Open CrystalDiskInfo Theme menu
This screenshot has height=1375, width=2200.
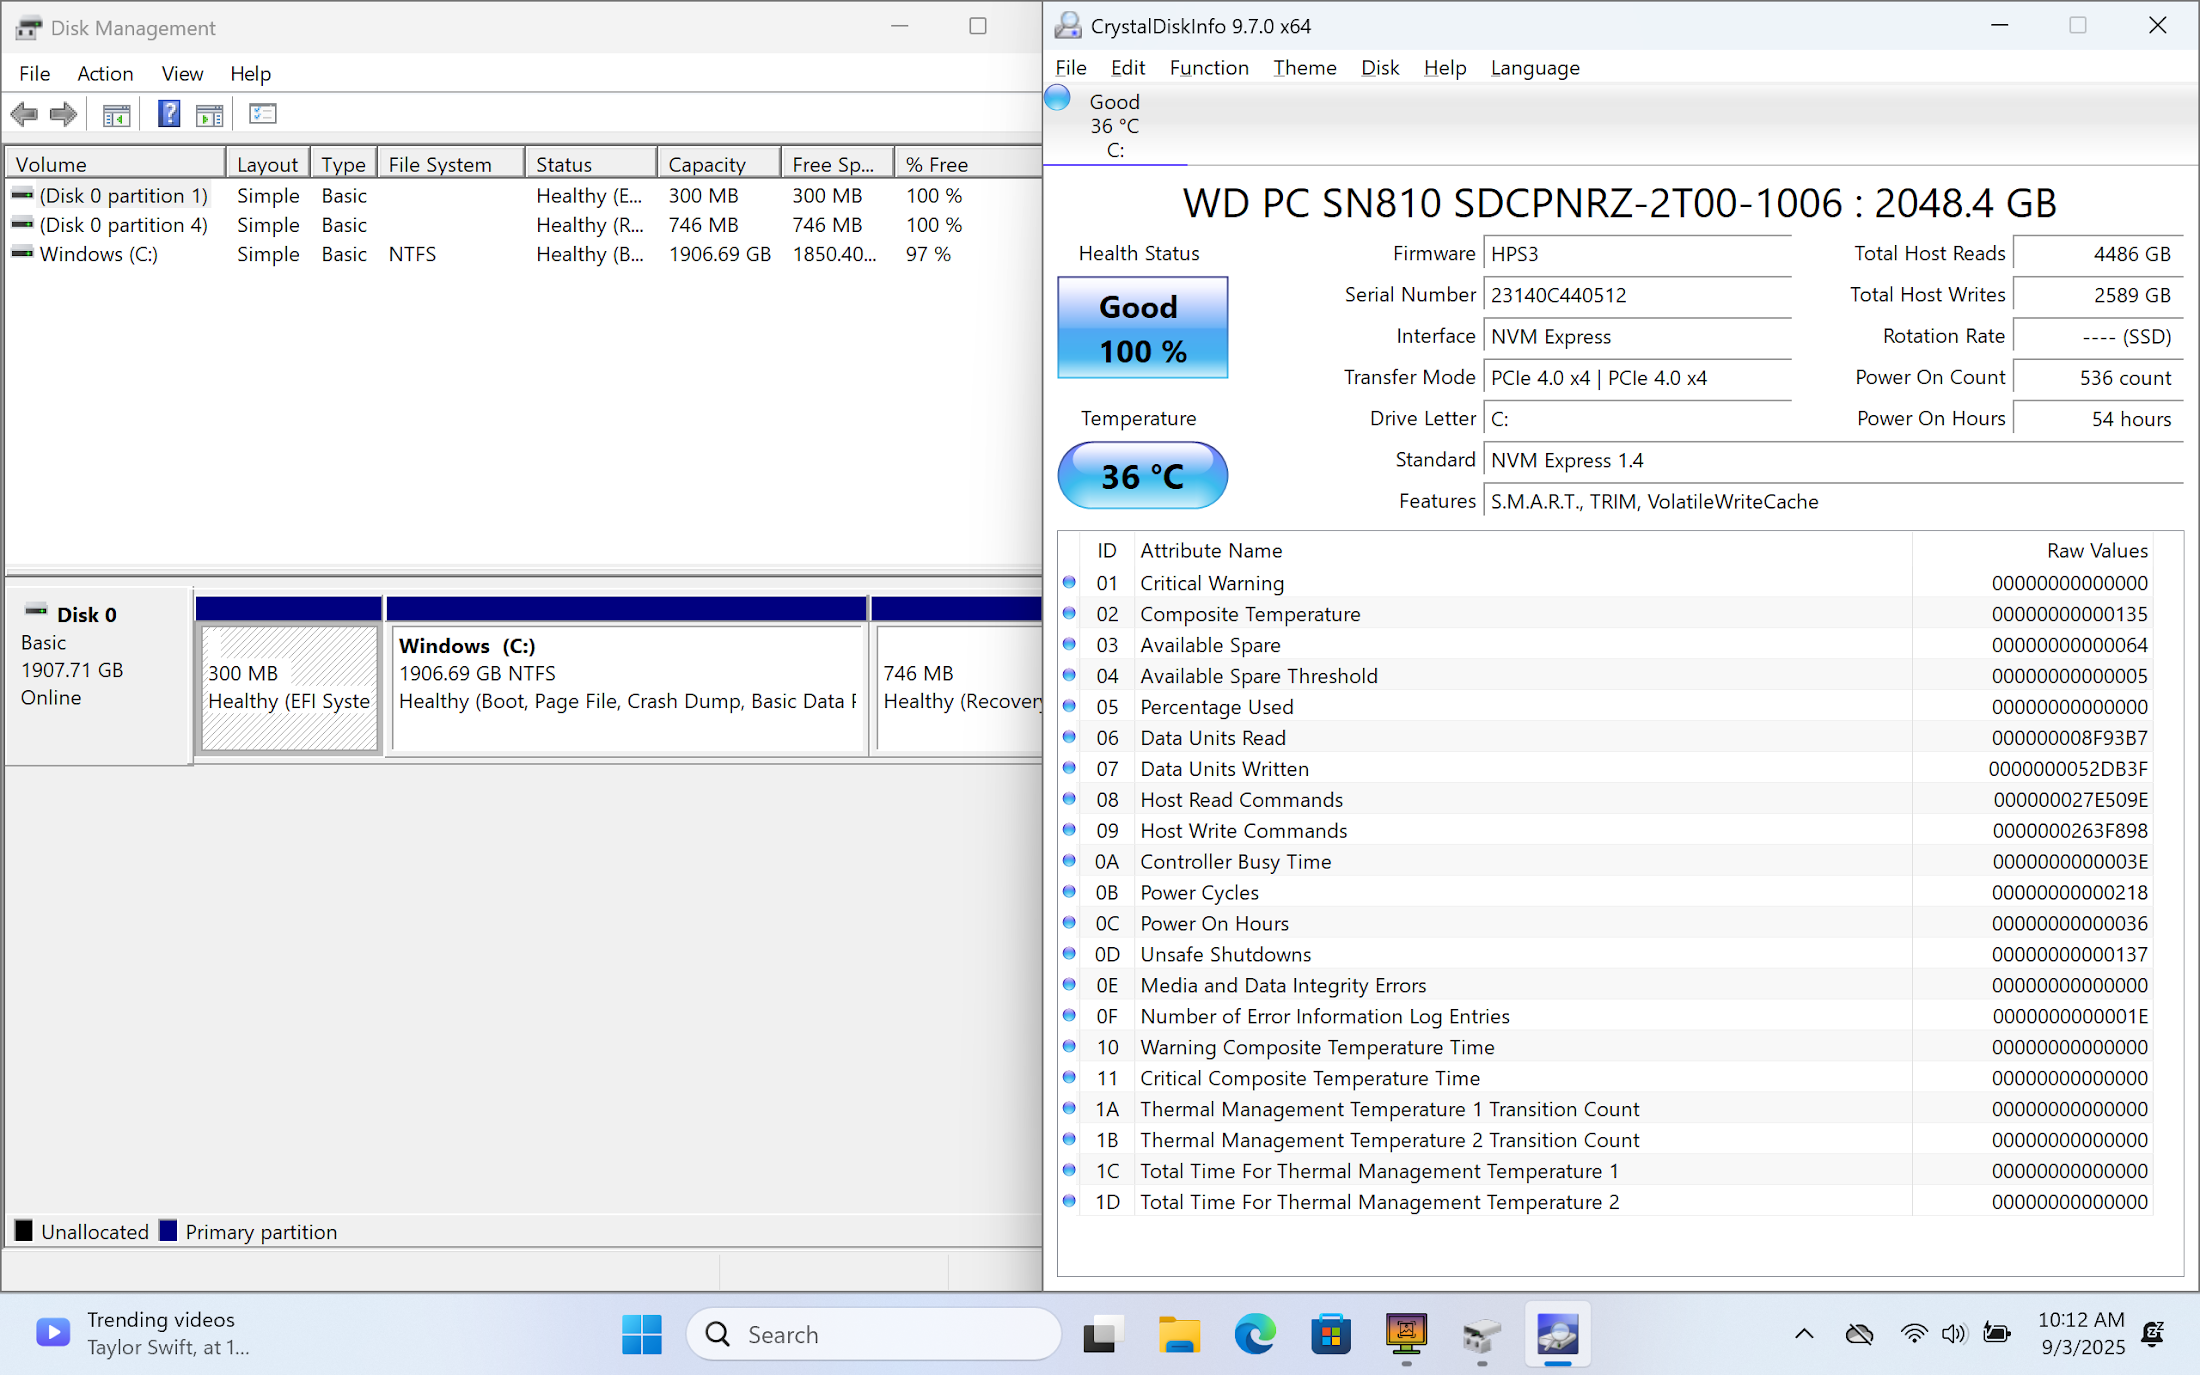[1304, 67]
